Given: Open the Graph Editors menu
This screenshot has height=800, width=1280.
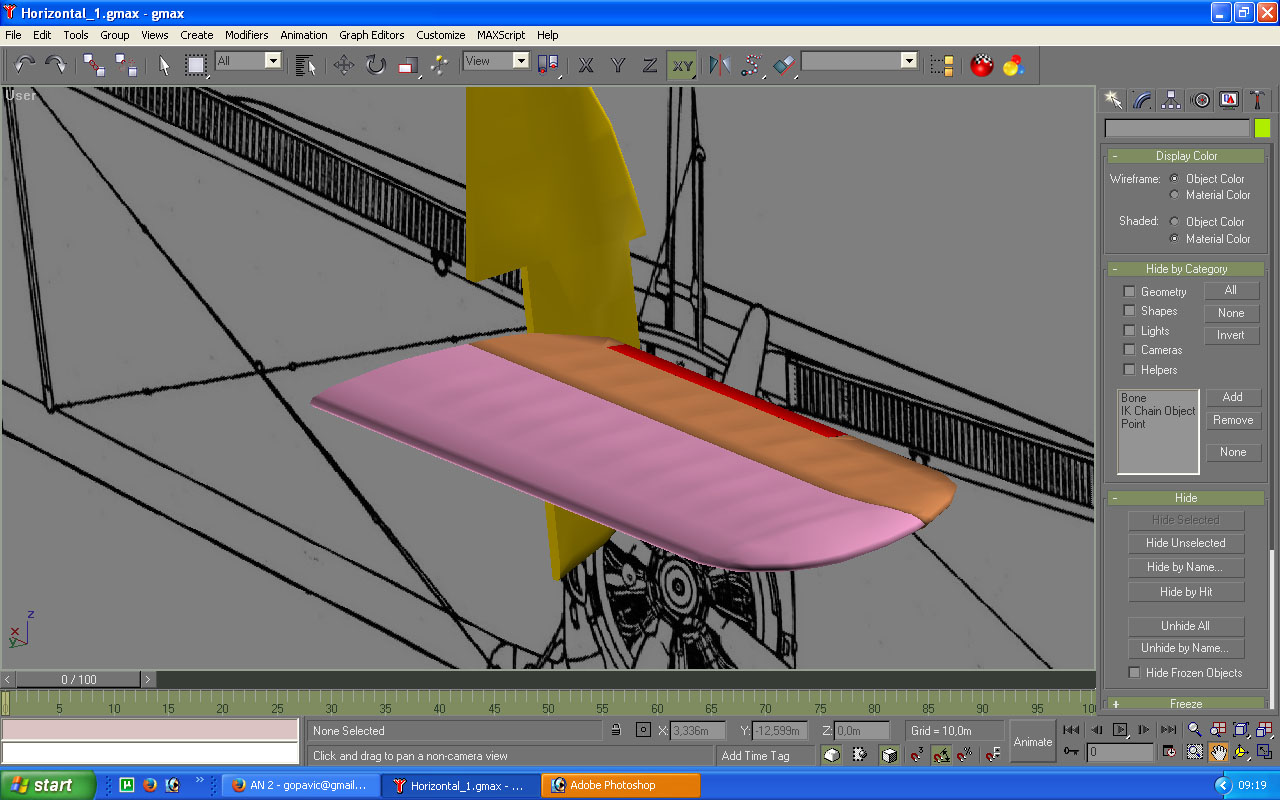Looking at the screenshot, I should point(371,35).
